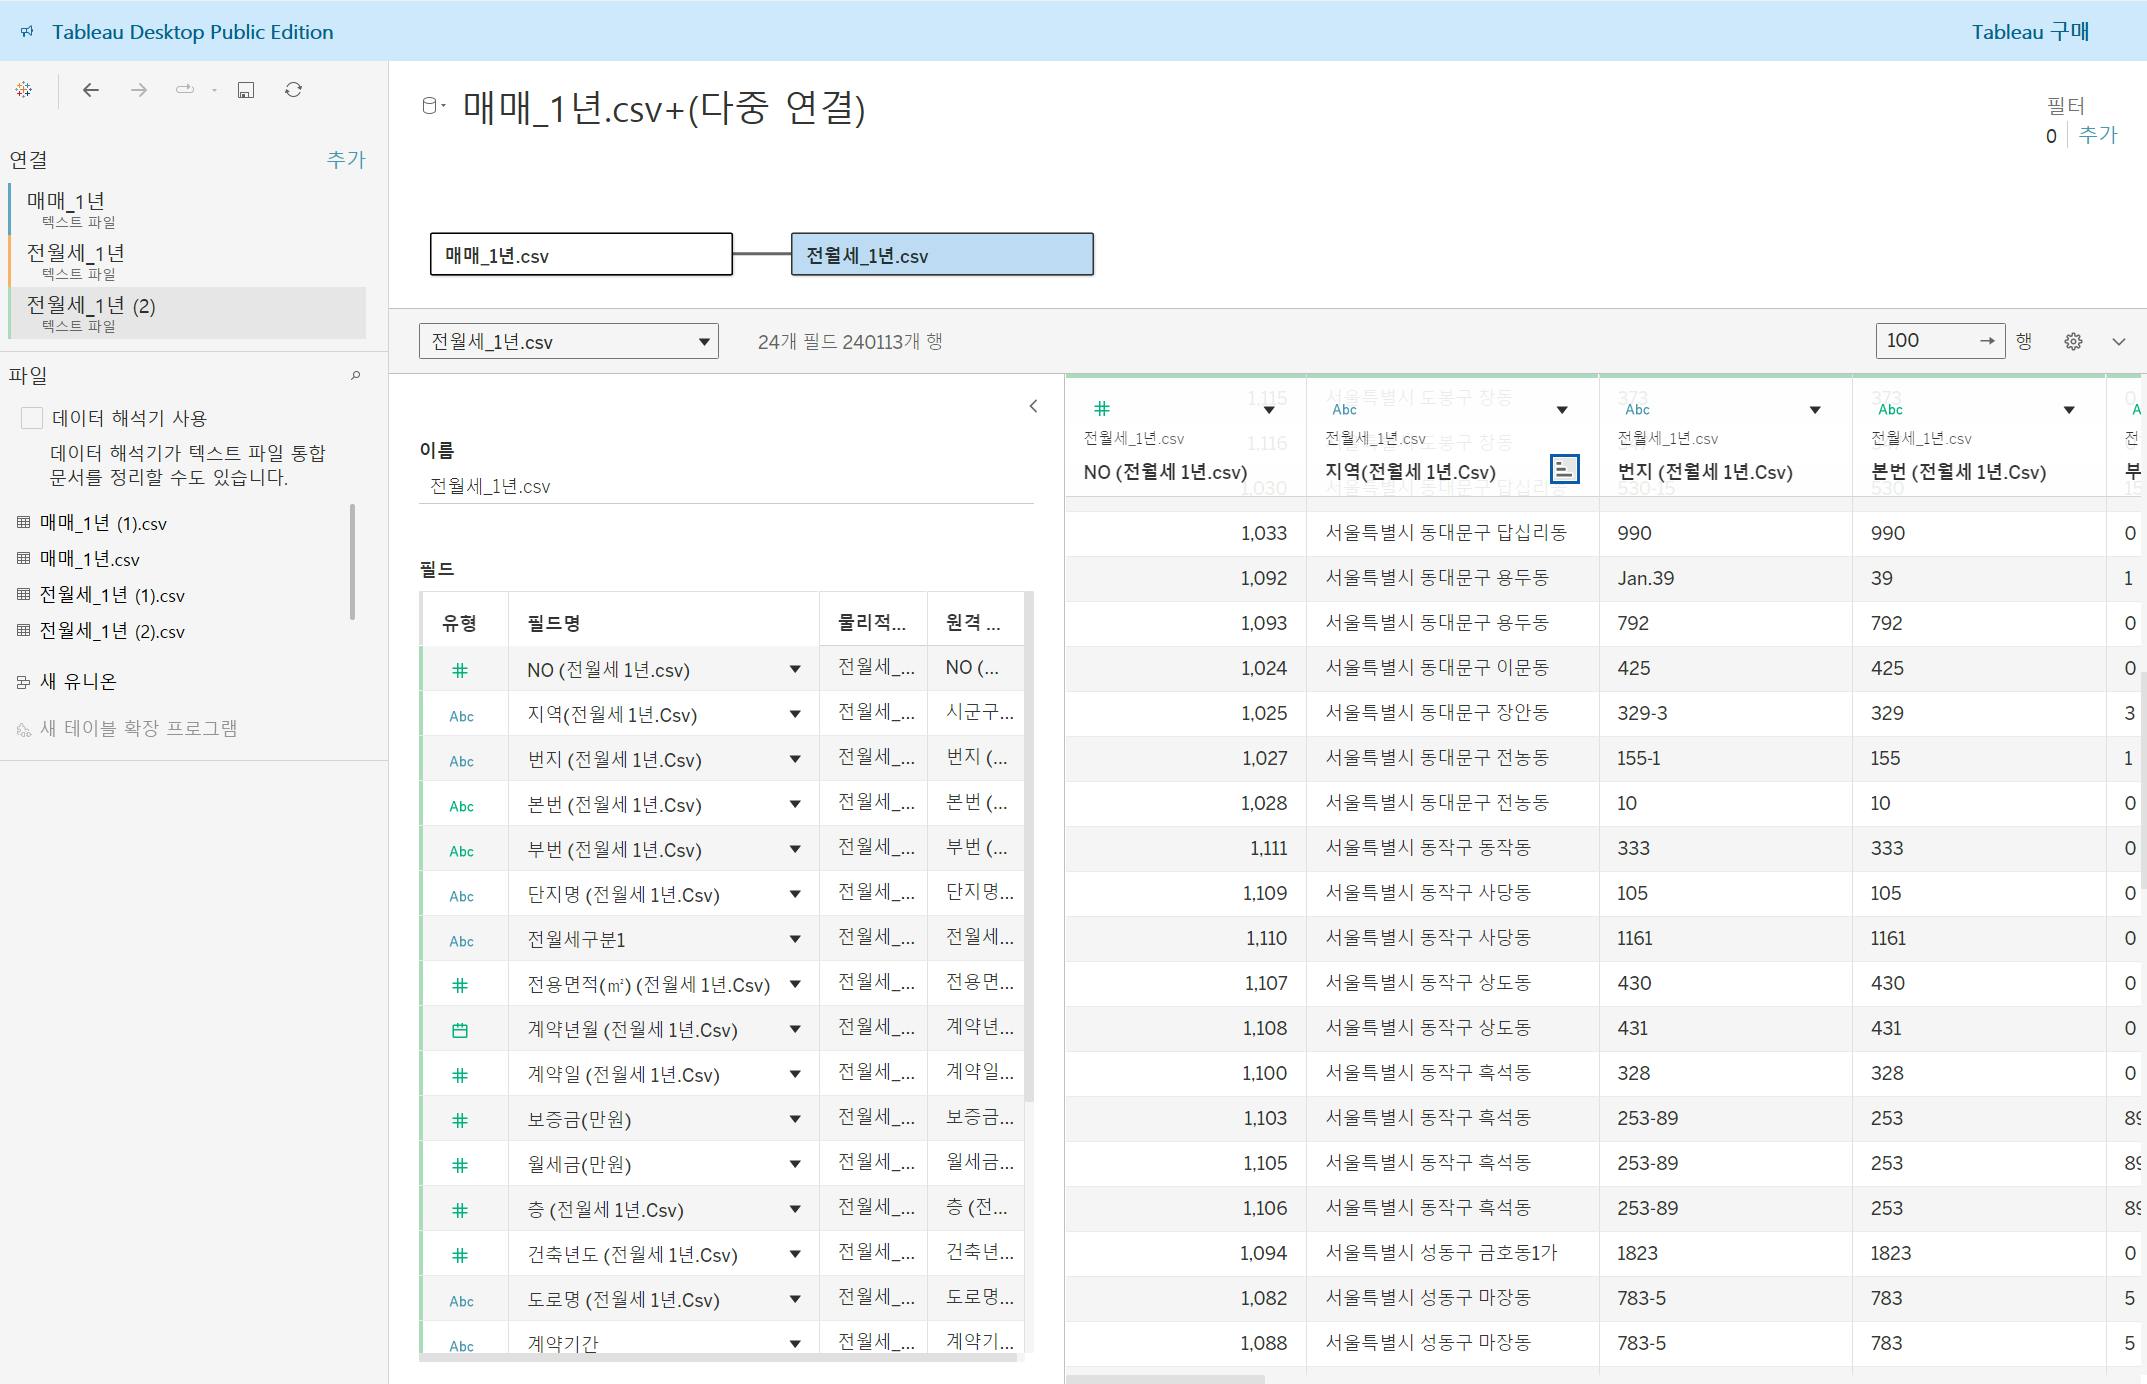Click the data details icon on 지역 column
This screenshot has height=1384, width=2147.
pos(1564,469)
